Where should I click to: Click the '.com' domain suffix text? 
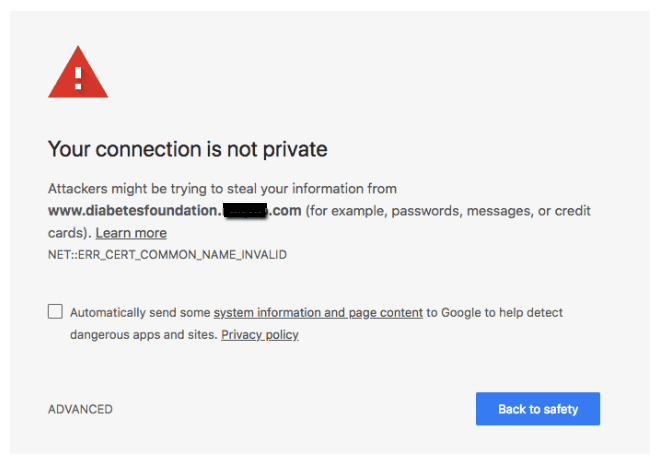(286, 211)
